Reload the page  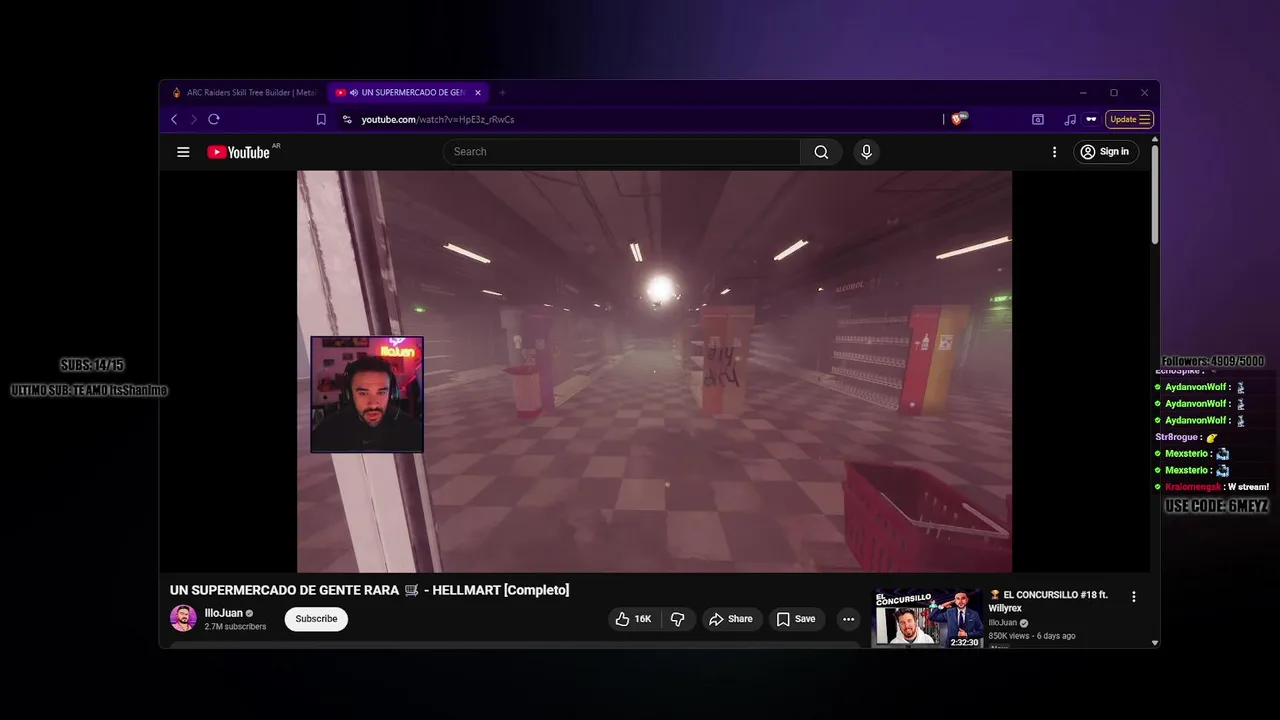tap(213, 119)
